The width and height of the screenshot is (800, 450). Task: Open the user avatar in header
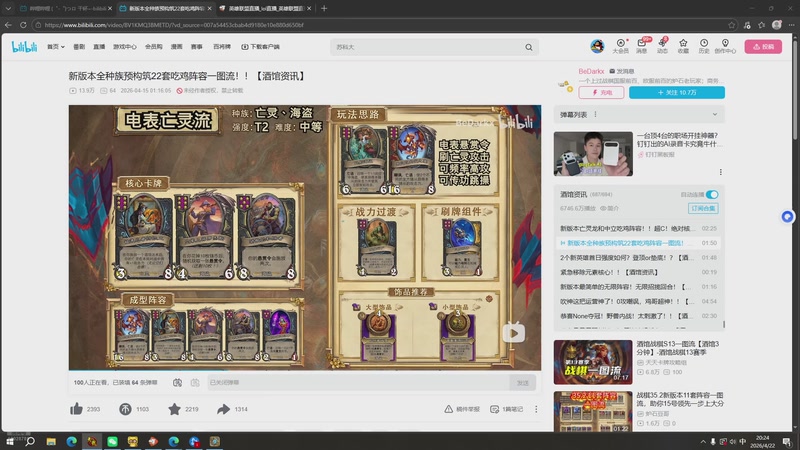[x=597, y=46]
